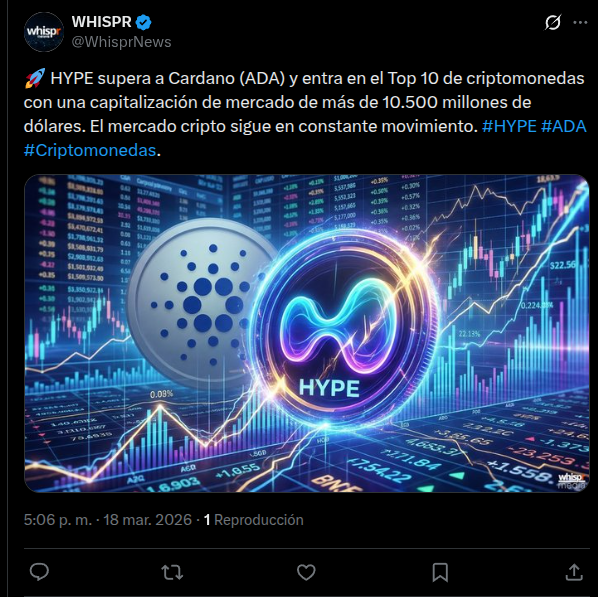Open the #Criptomonedas hashtag

pos(90,150)
